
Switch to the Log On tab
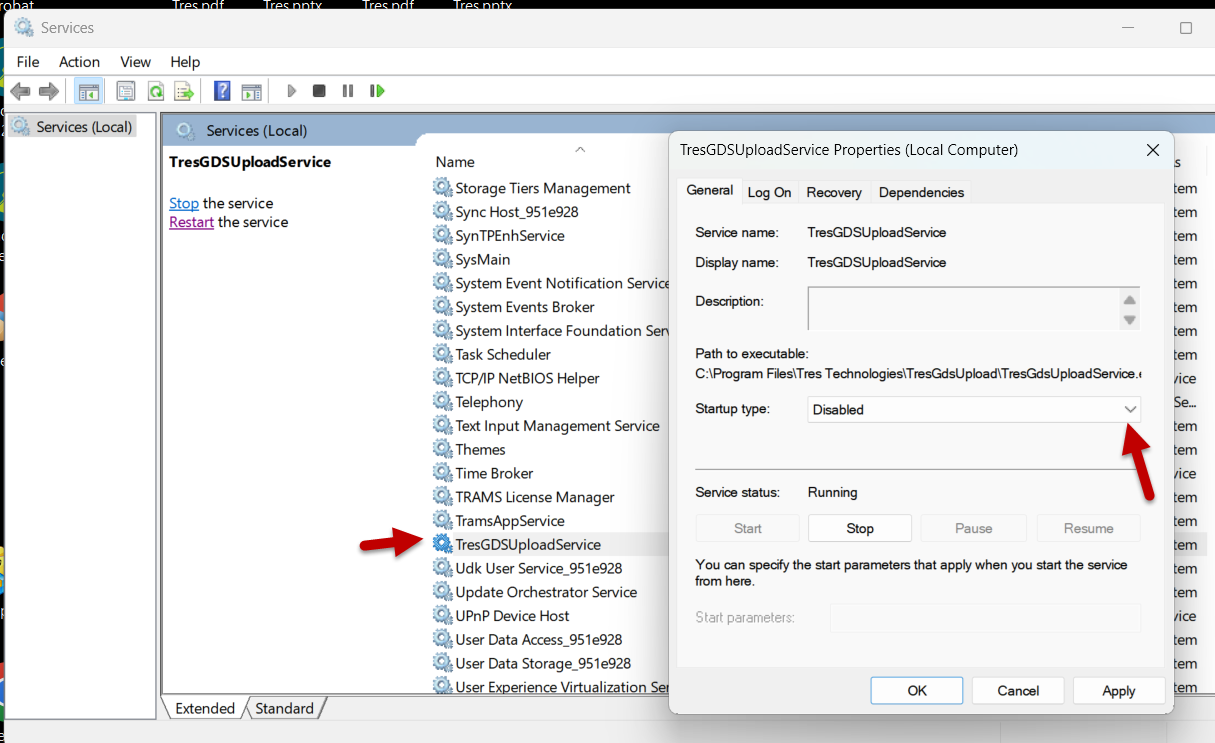click(769, 192)
